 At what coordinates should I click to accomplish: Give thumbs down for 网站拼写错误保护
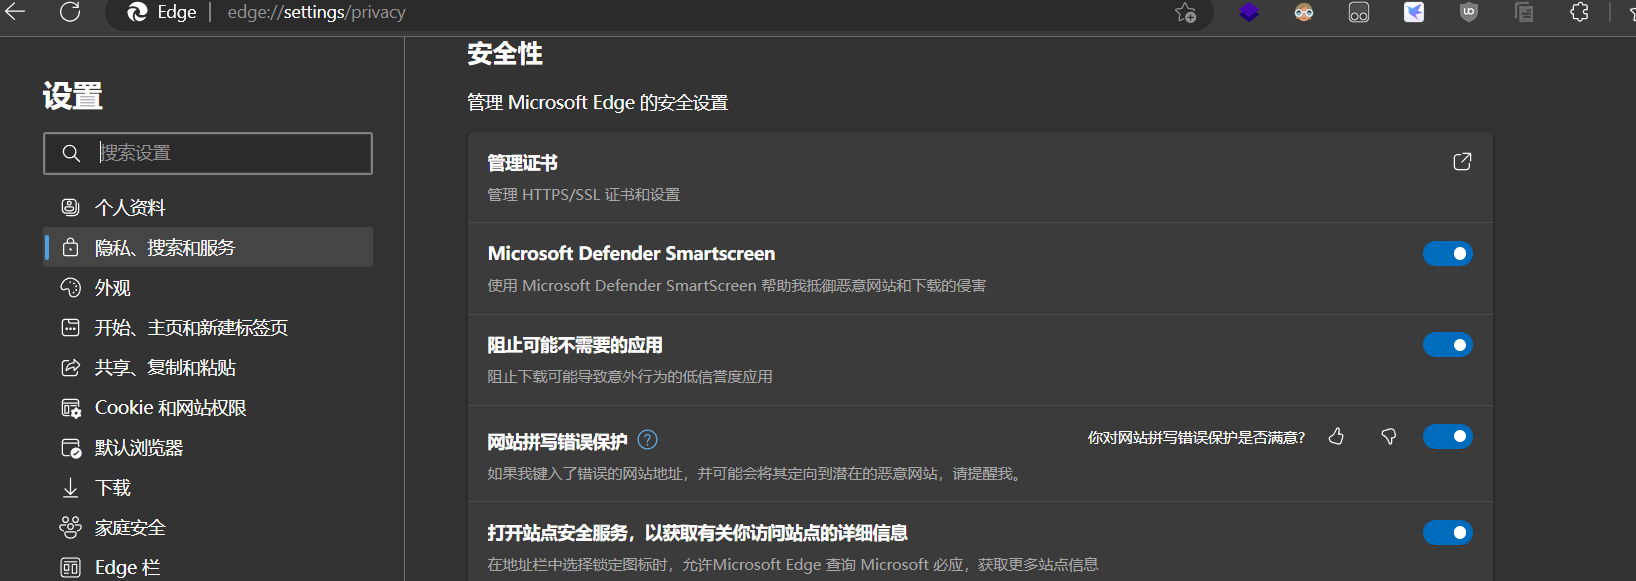coord(1389,436)
